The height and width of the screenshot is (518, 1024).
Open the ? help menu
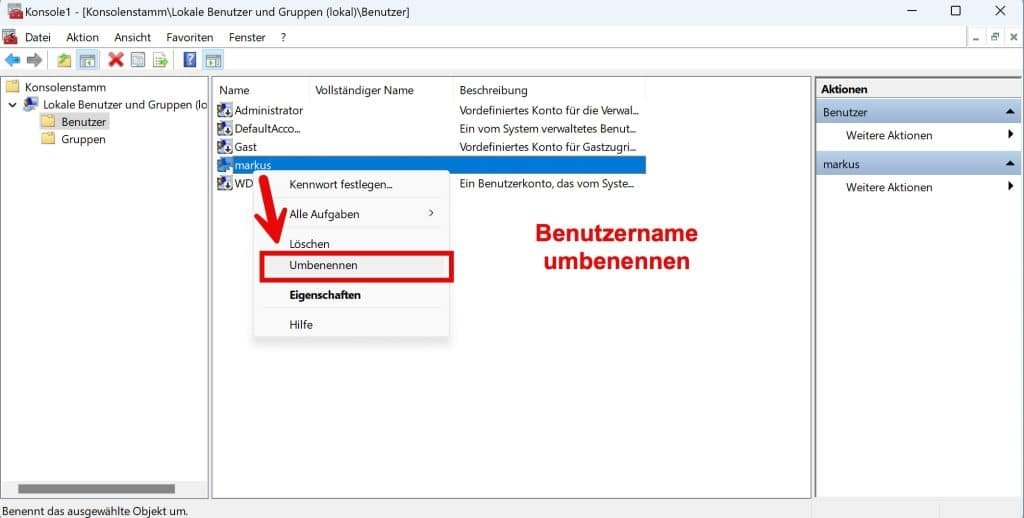pyautogui.click(x=283, y=37)
